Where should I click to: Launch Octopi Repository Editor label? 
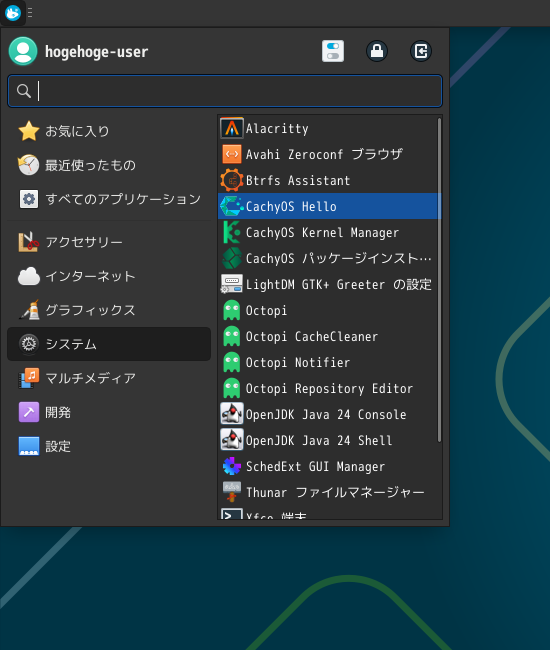click(x=329, y=389)
